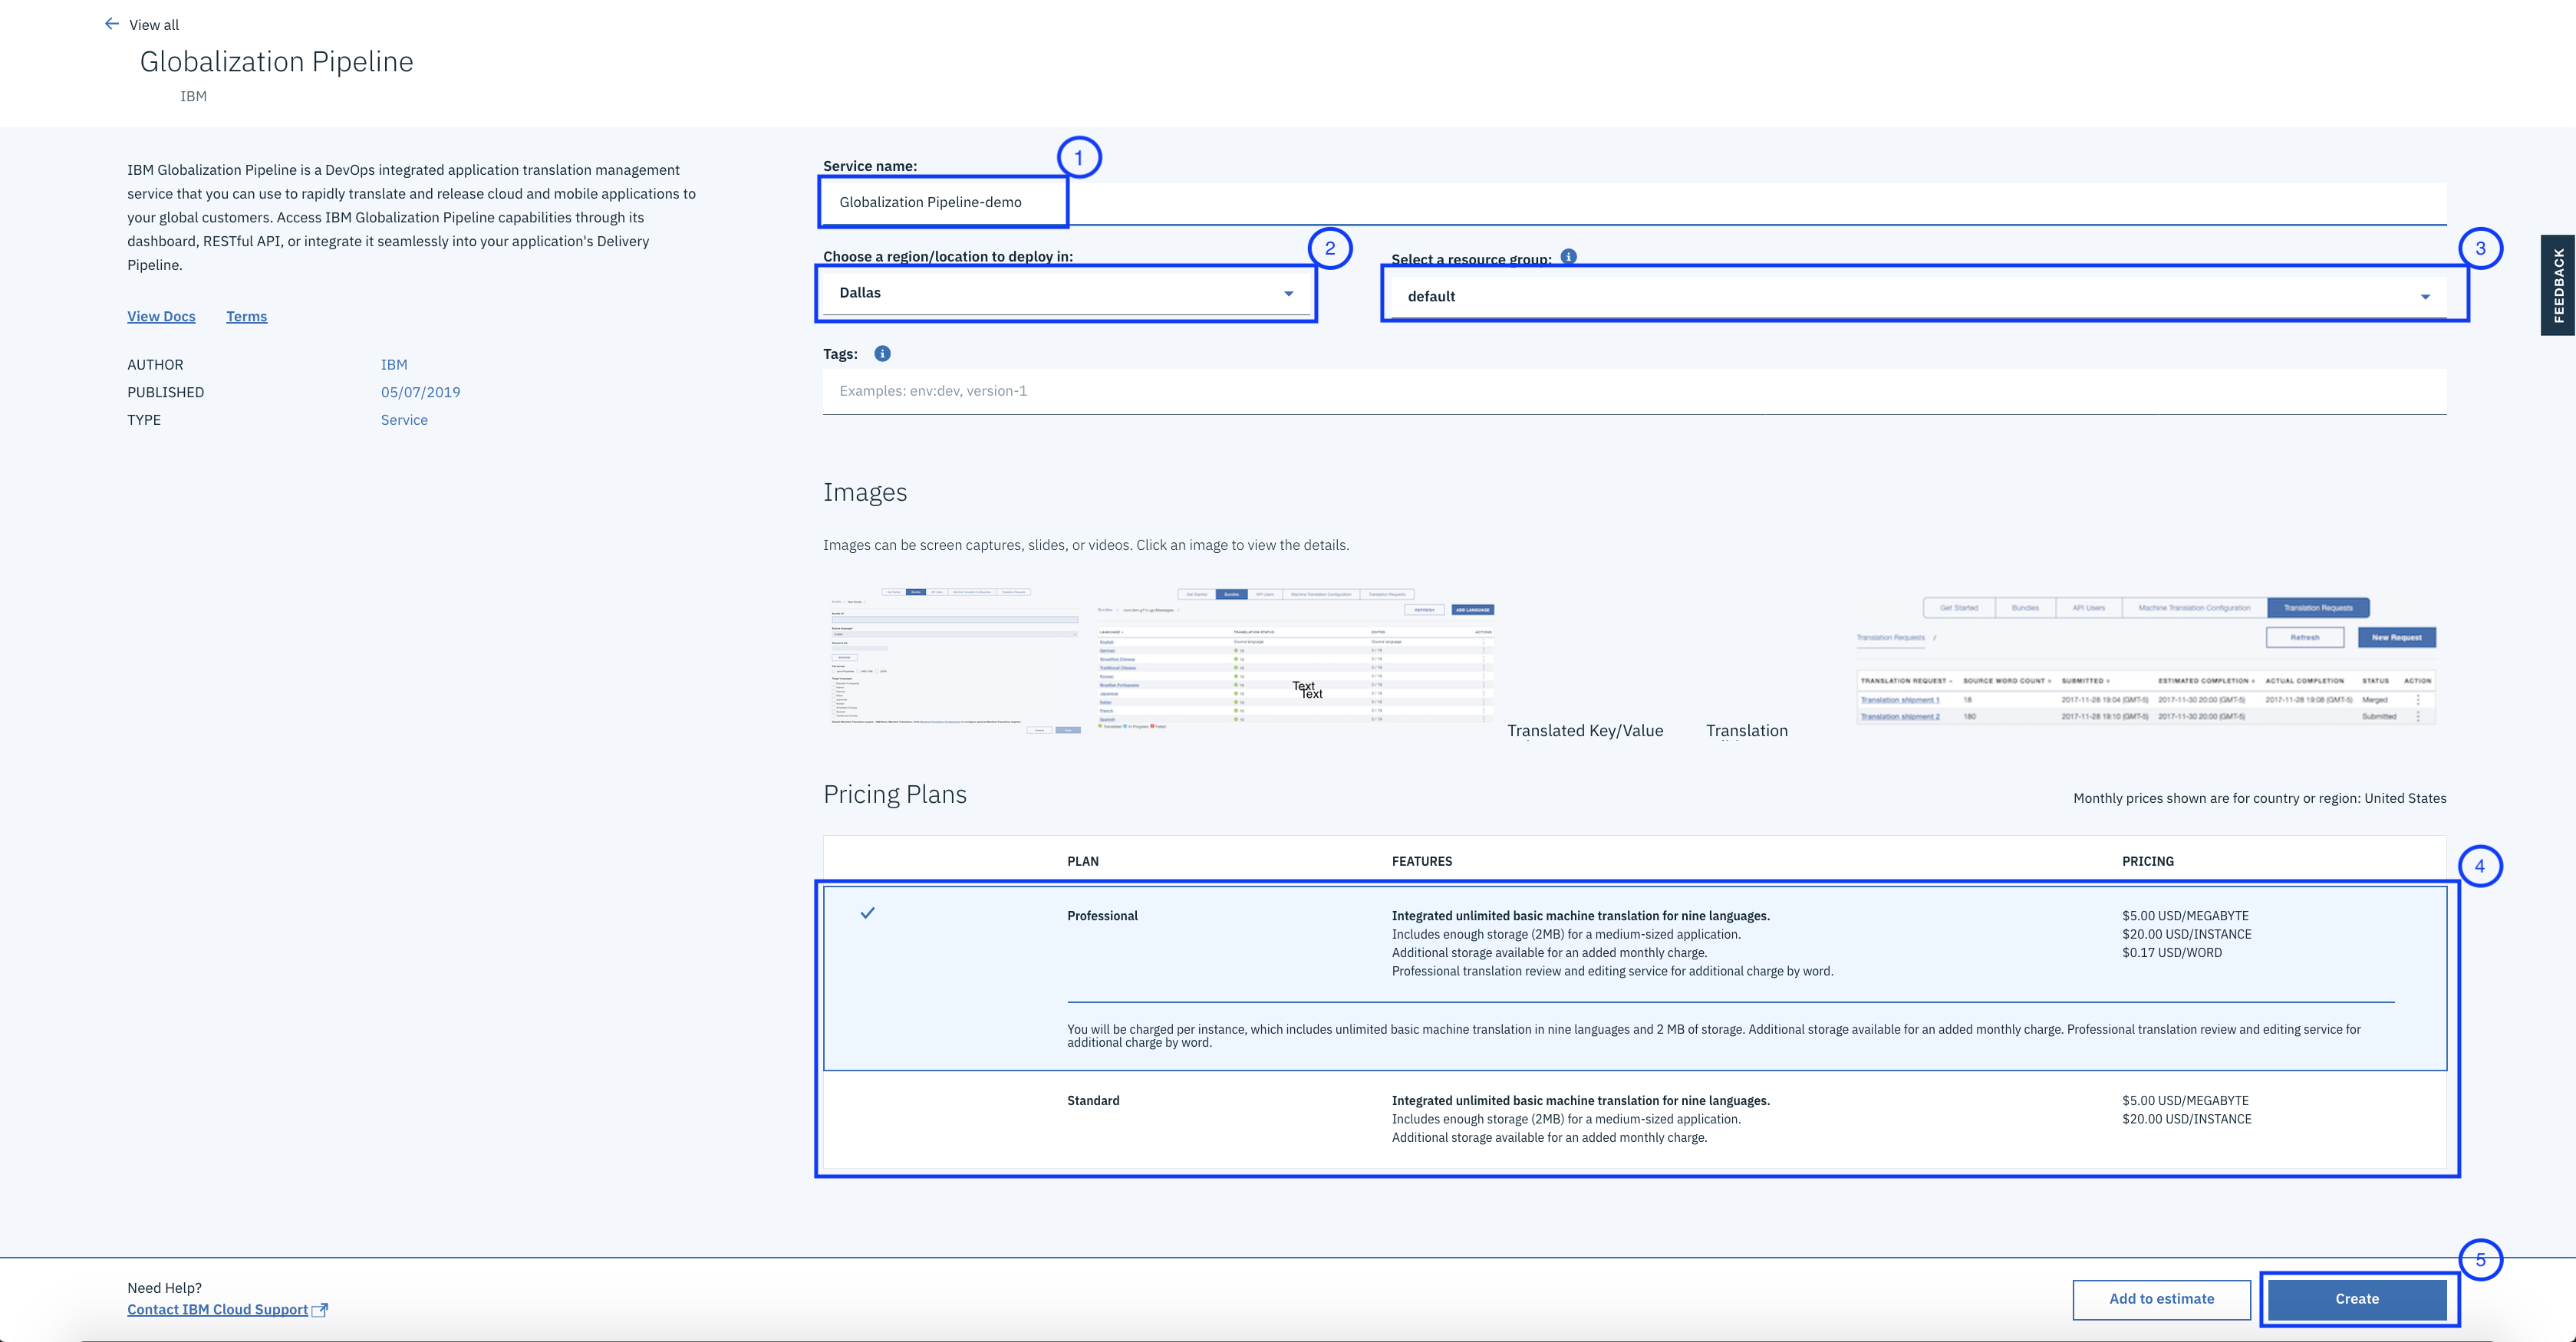Open the Terms link
This screenshot has width=2576, height=1342.
pos(246,316)
